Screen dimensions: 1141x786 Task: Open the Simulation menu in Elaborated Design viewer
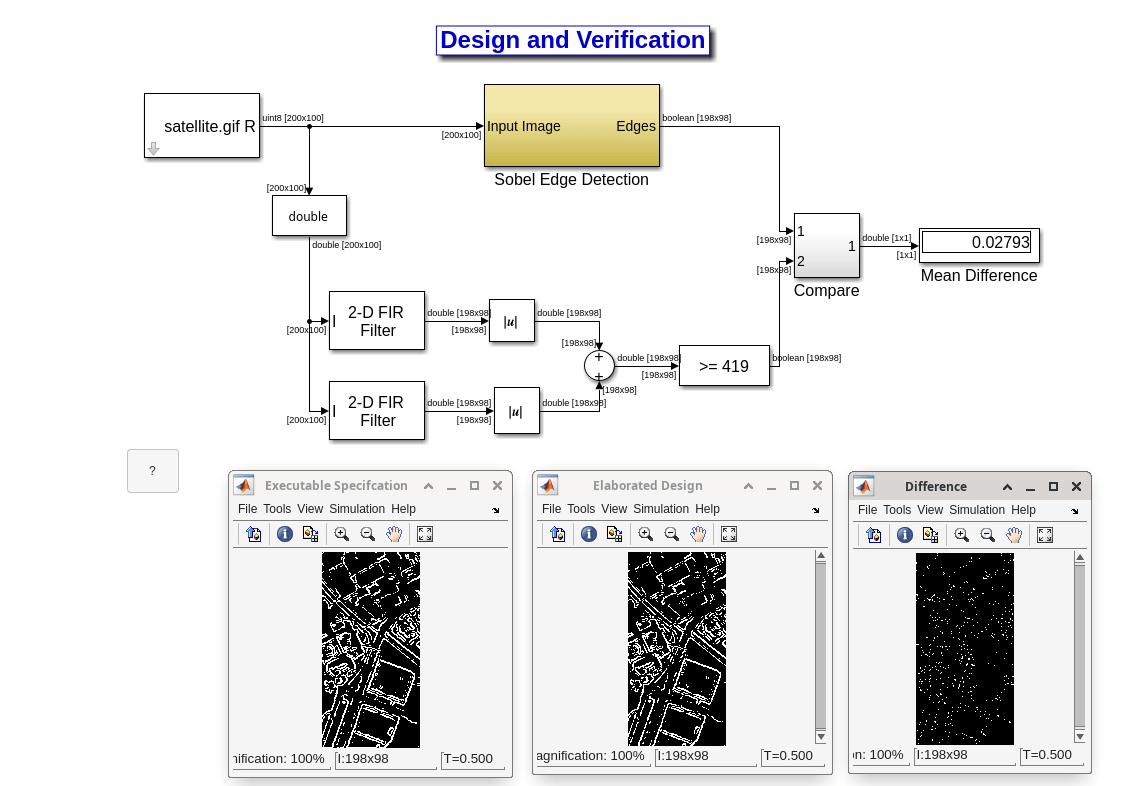click(x=660, y=508)
